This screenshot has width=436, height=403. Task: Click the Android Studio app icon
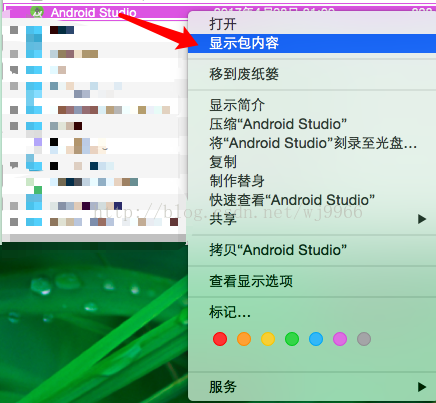[37, 12]
